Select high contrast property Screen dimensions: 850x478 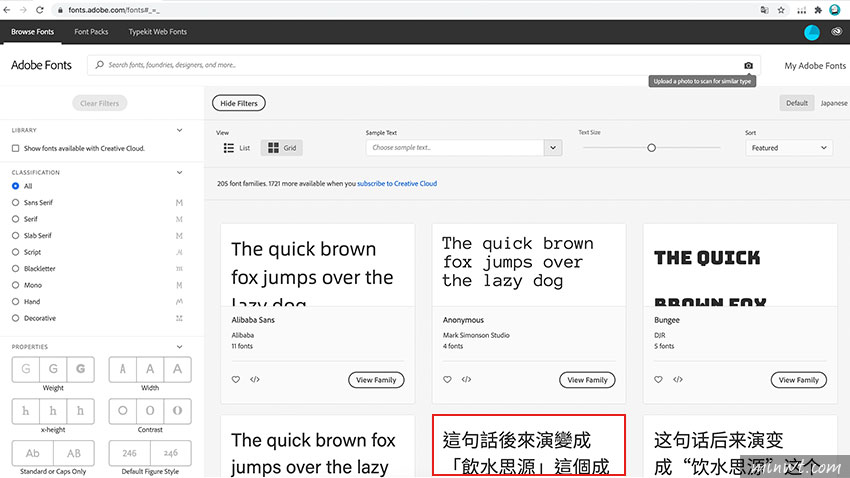[x=177, y=411]
